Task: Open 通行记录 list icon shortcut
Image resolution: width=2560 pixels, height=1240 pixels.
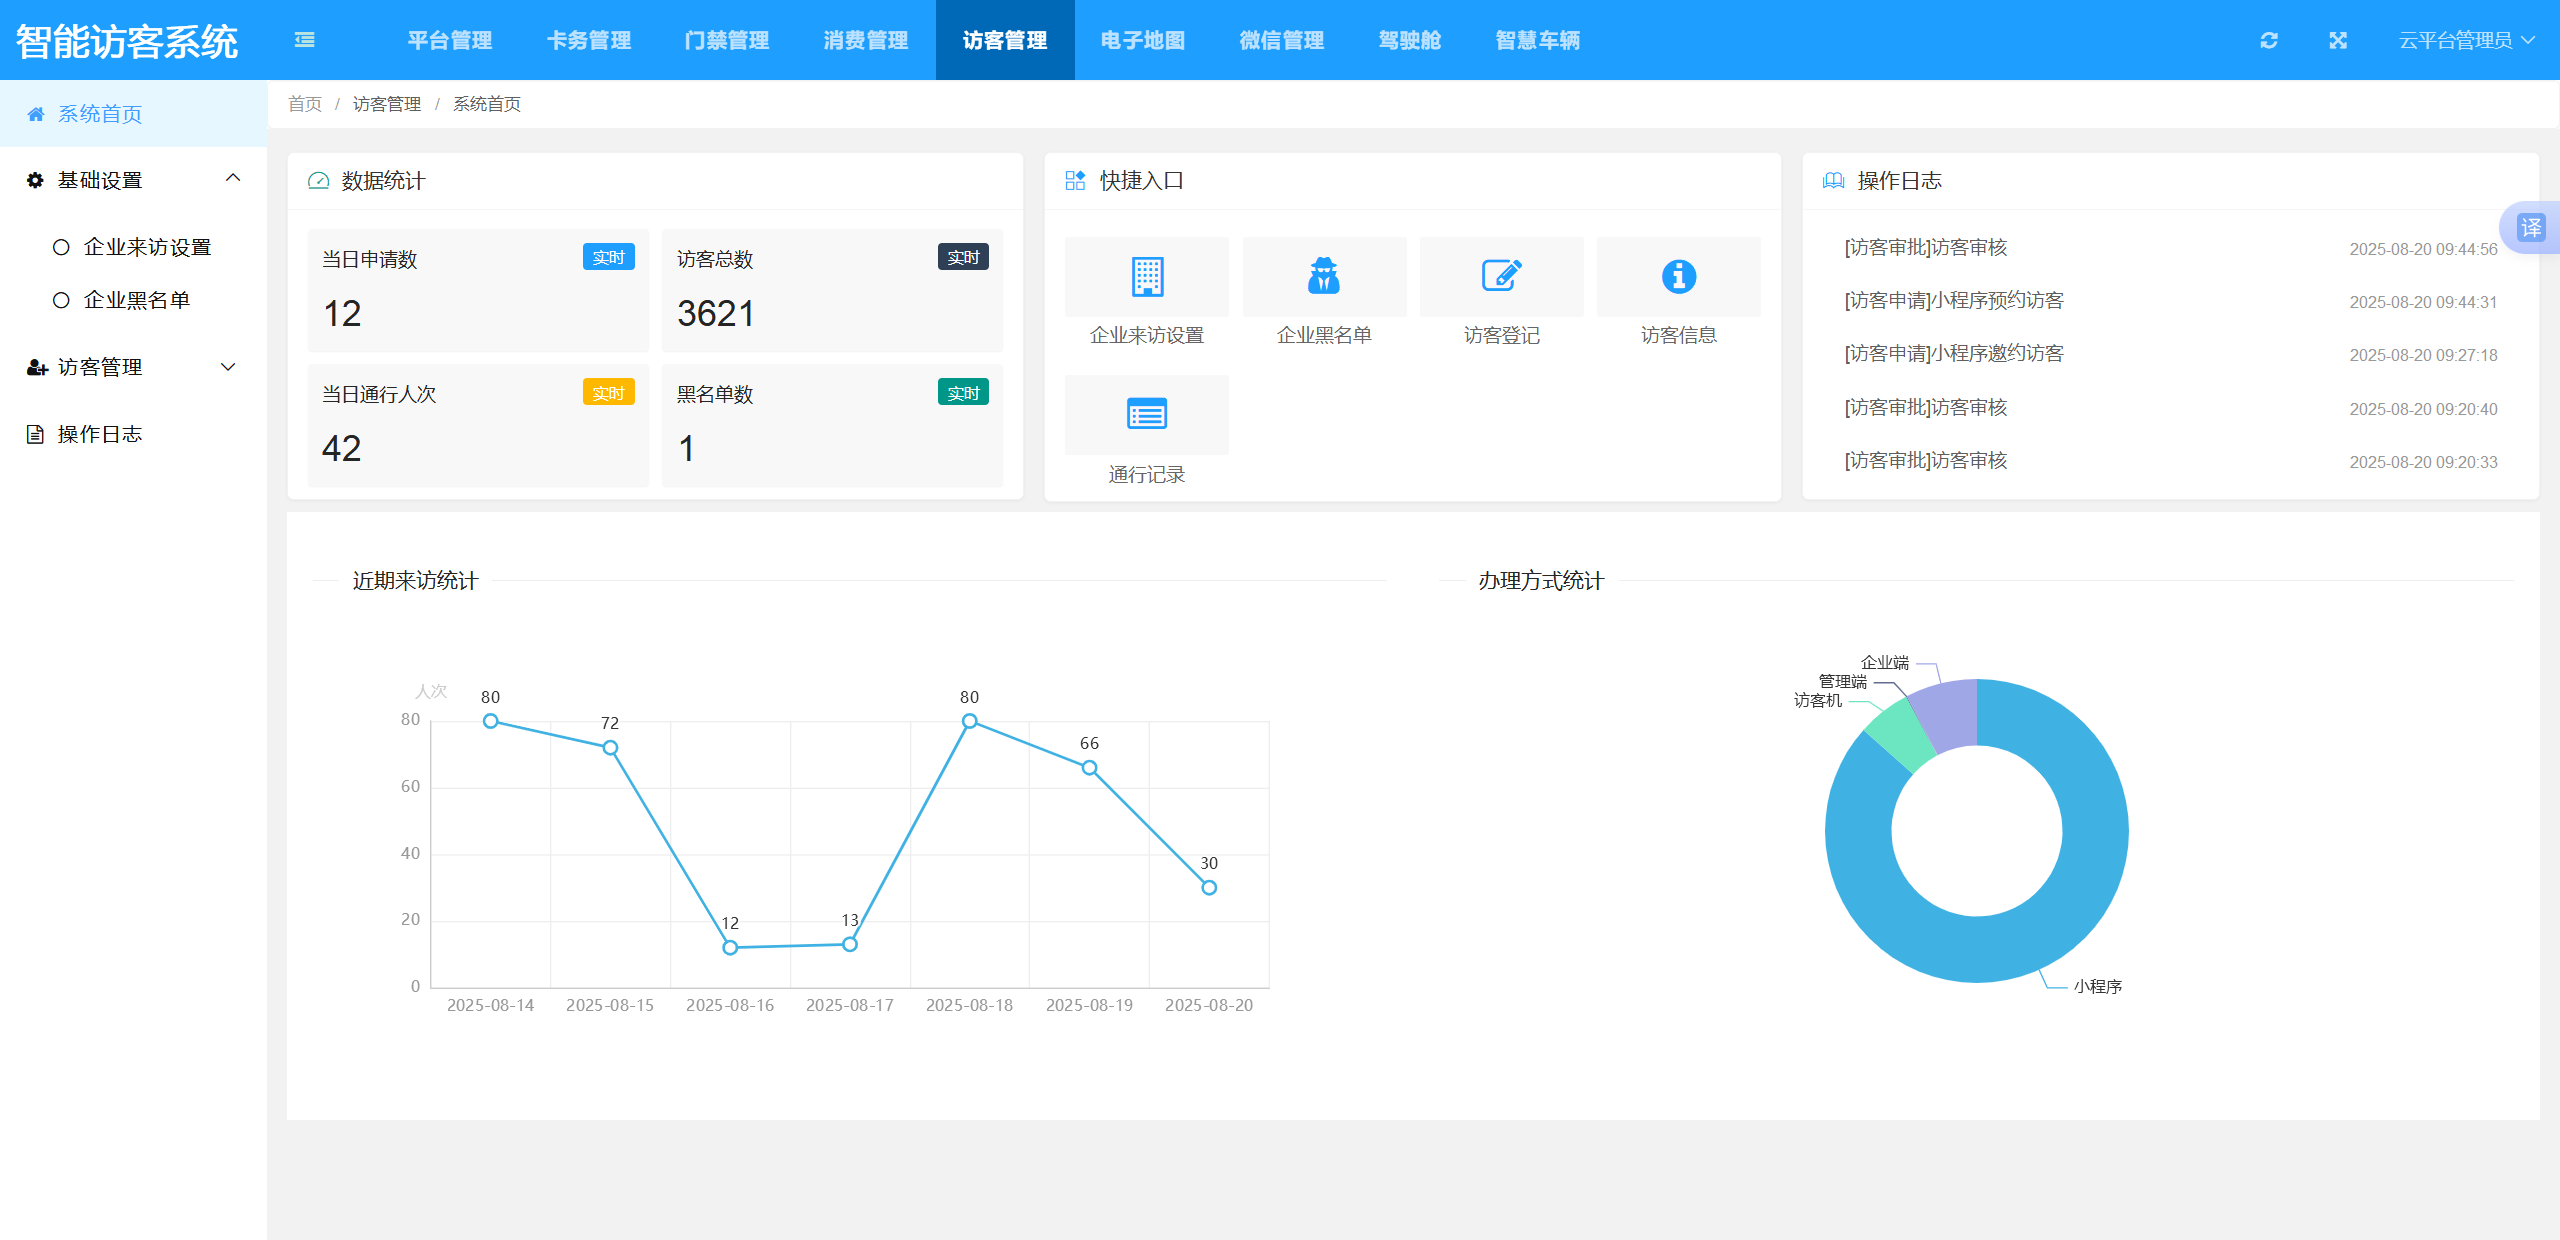Action: point(1147,414)
